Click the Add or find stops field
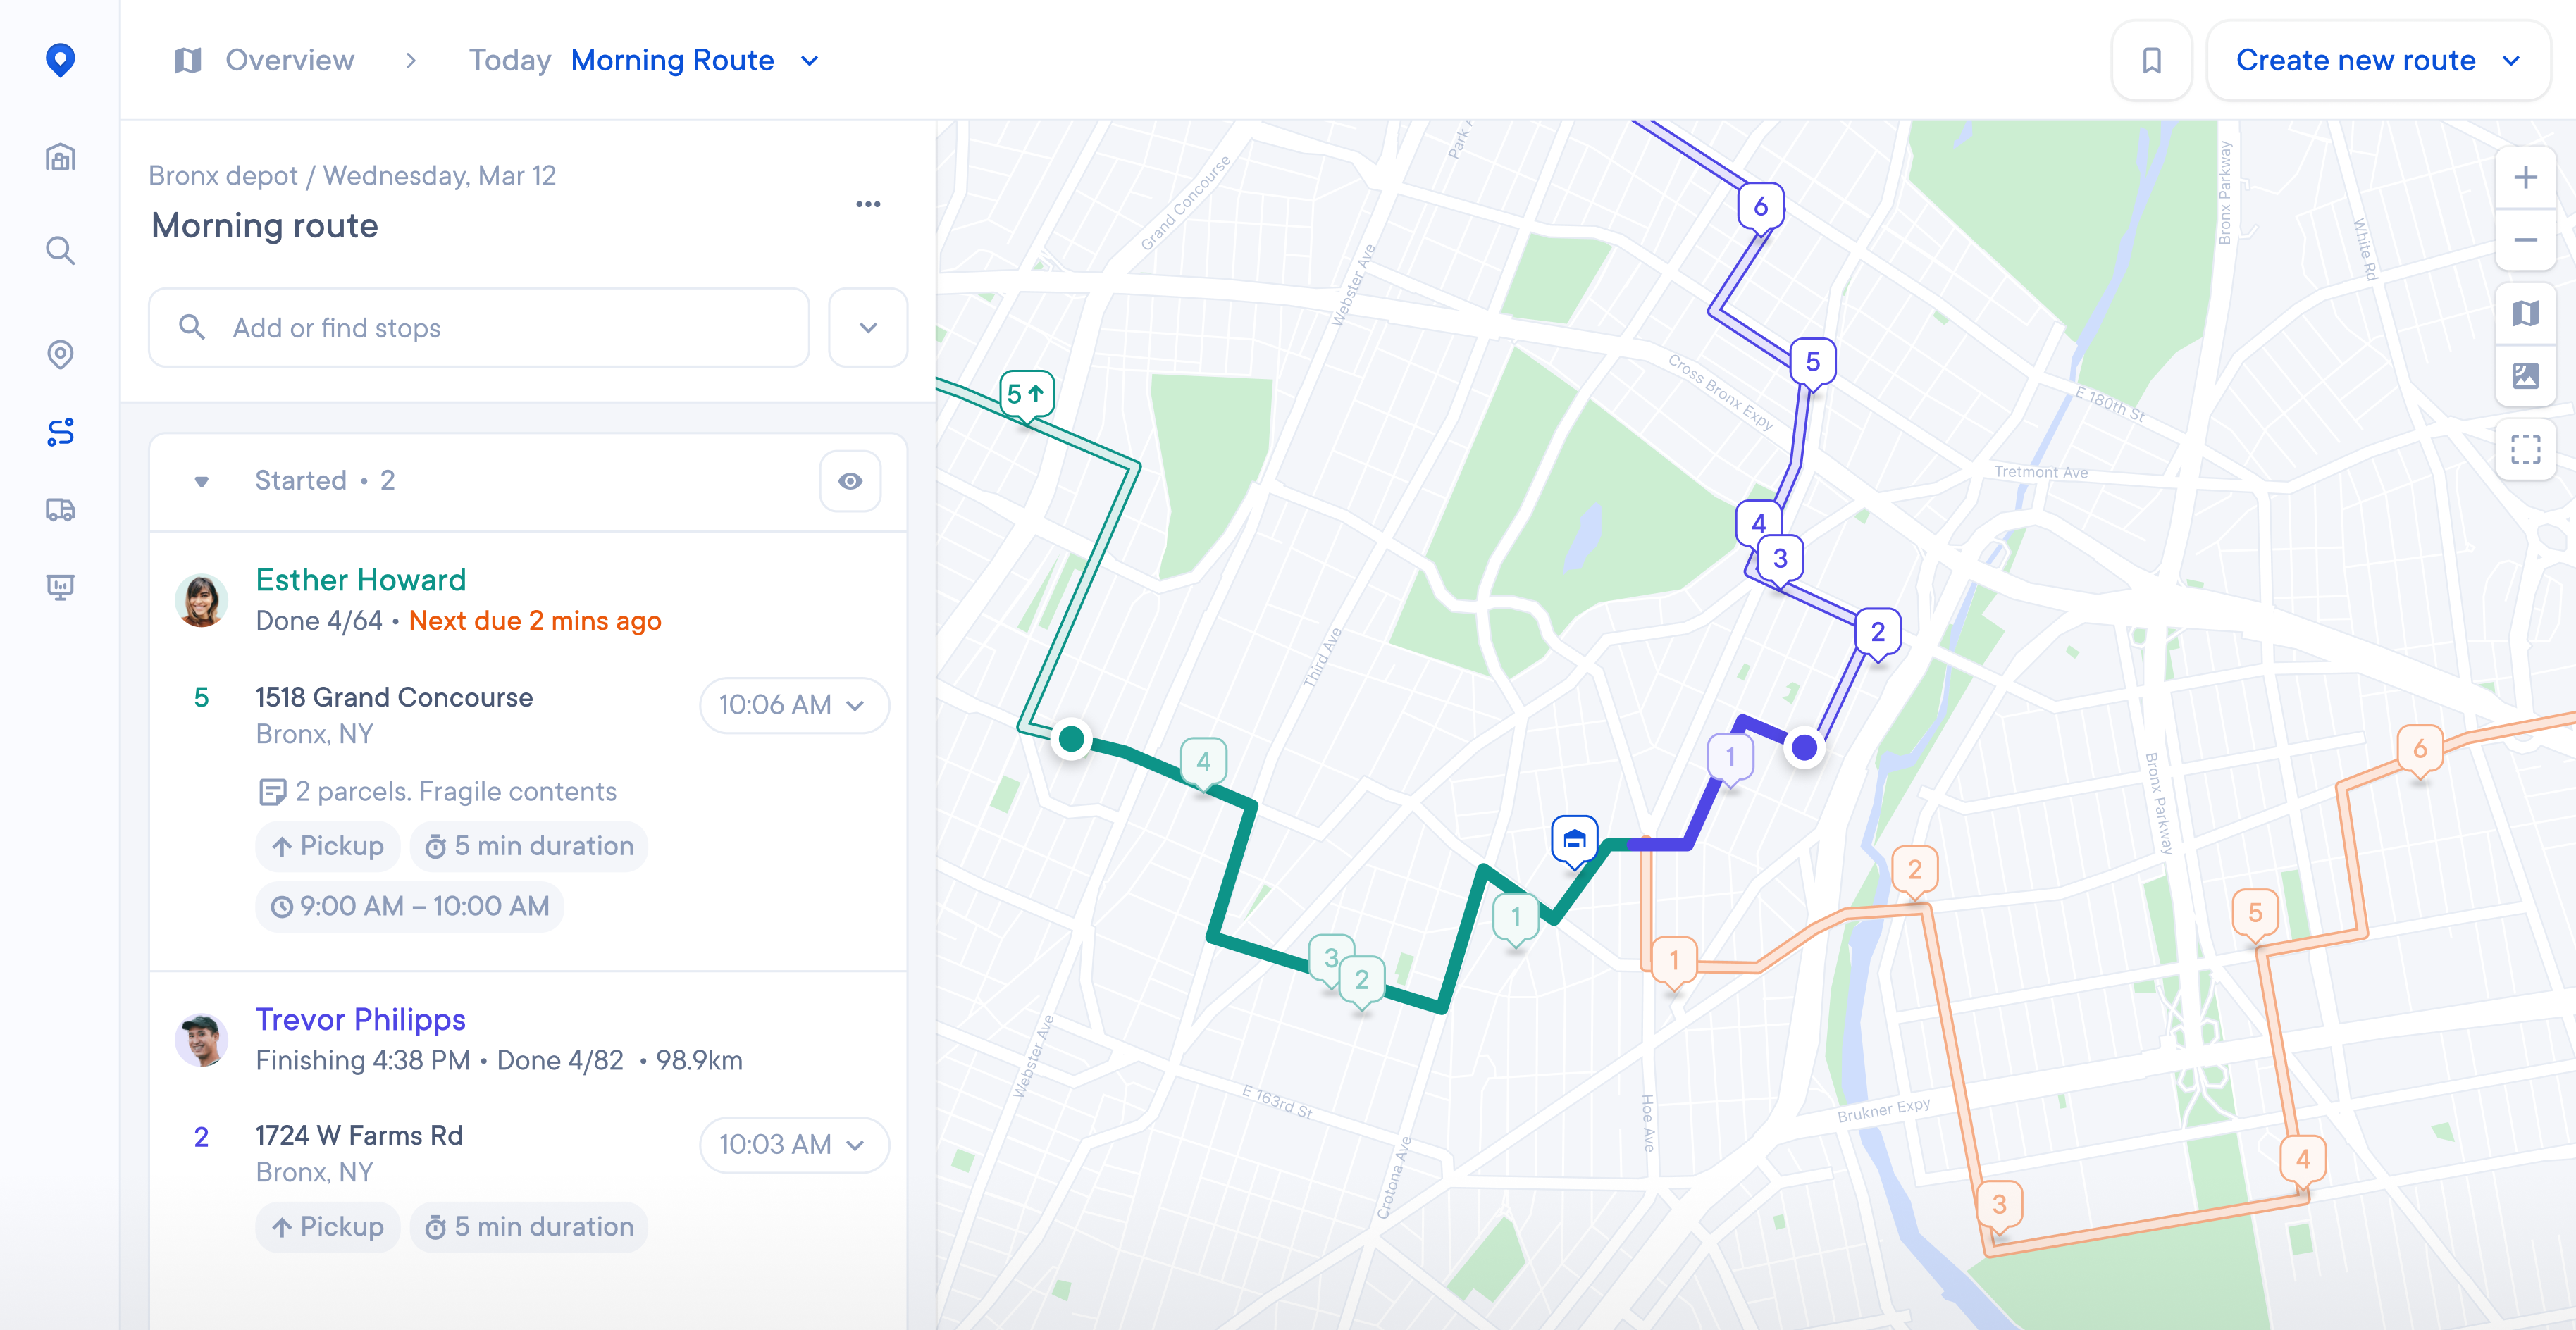 coord(478,328)
